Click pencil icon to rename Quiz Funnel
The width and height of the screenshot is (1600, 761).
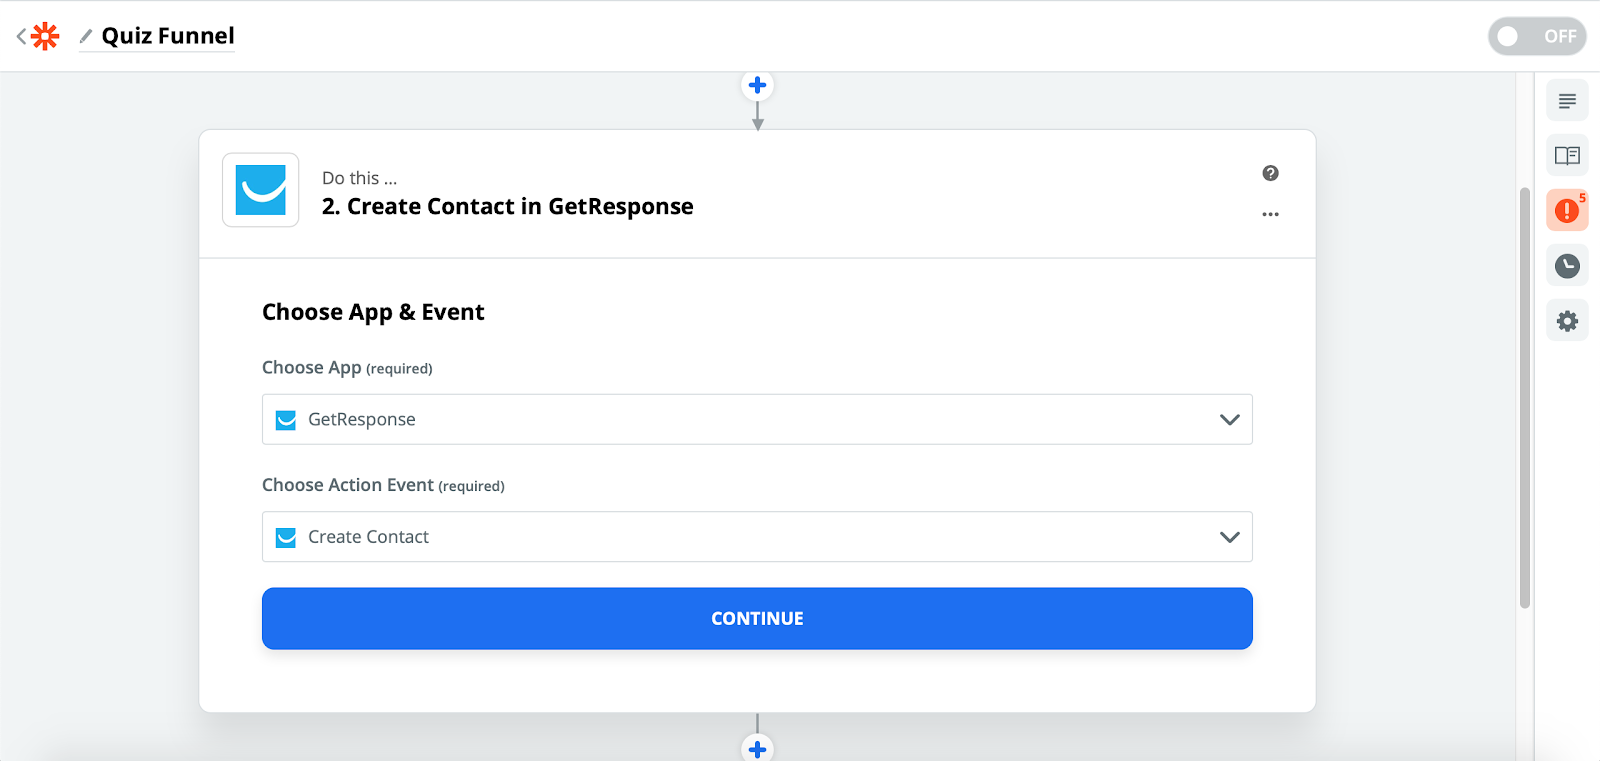(x=86, y=37)
